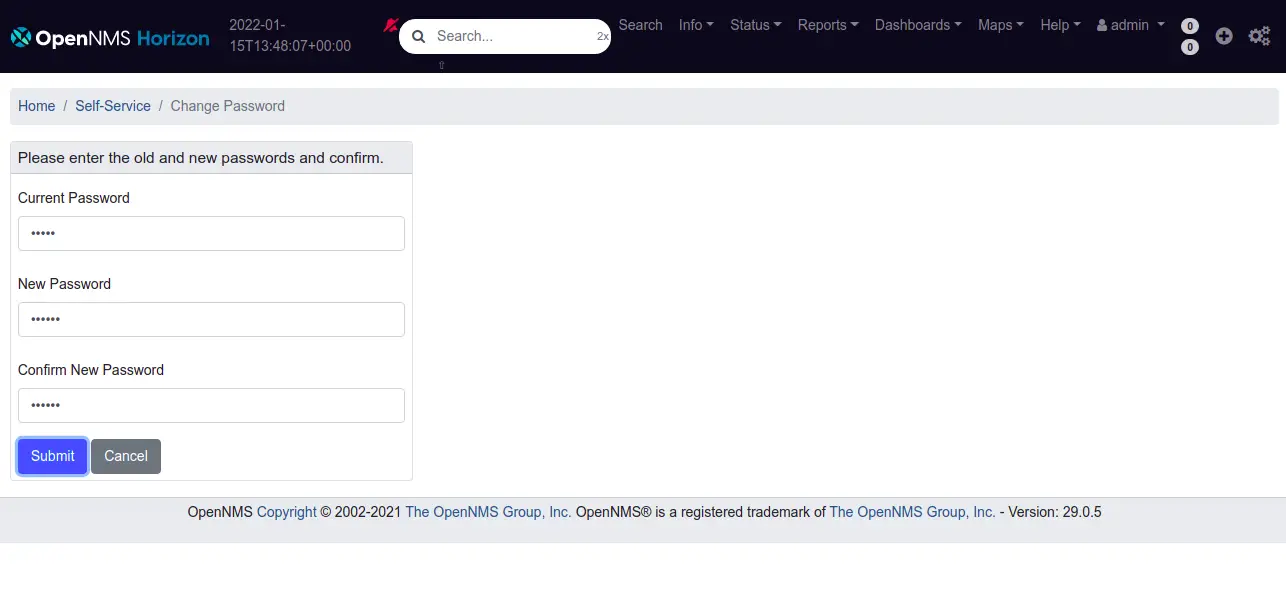Click the red notification bell icon

[x=390, y=25]
